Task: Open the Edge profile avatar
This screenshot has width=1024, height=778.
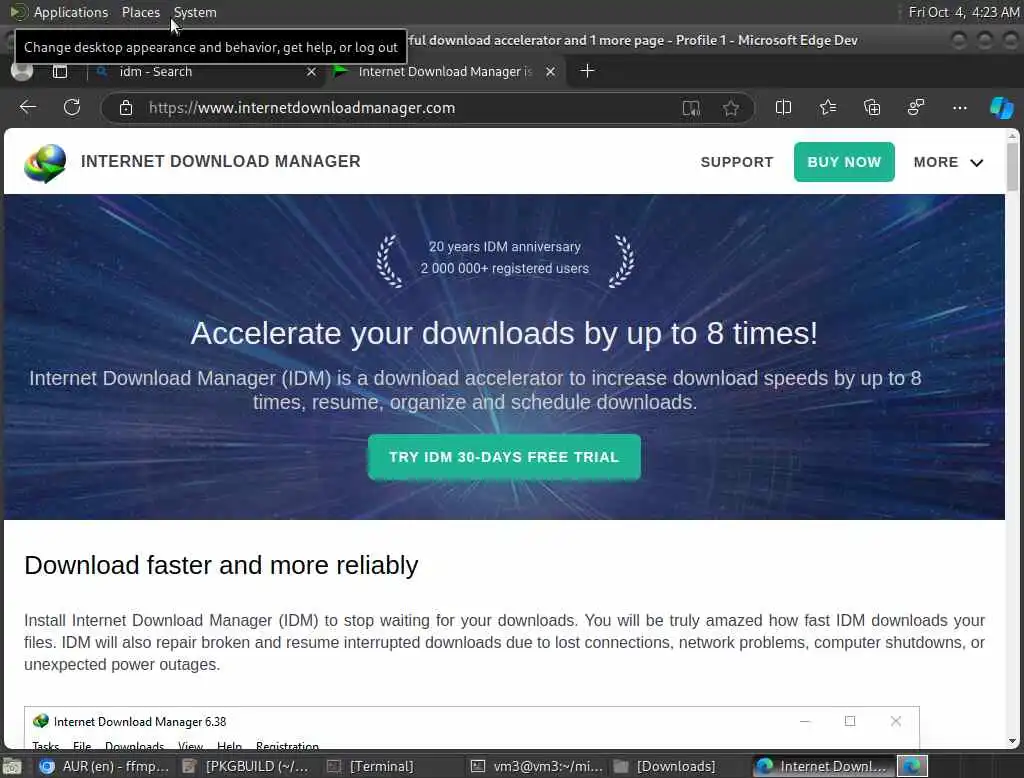Action: coord(22,71)
